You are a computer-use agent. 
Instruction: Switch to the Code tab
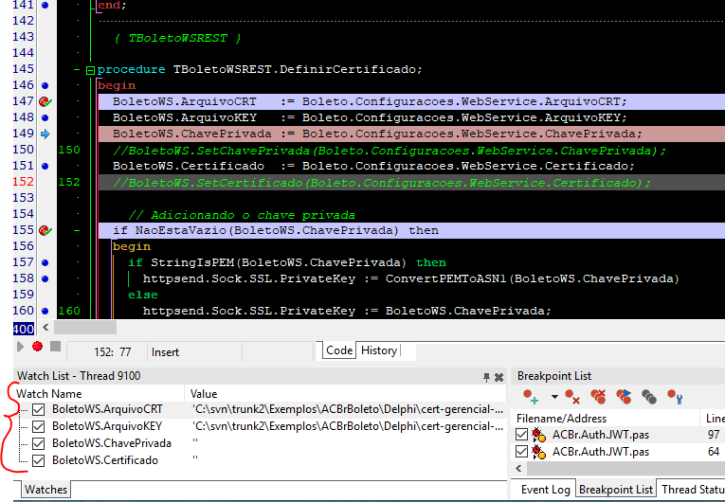pyautogui.click(x=339, y=350)
